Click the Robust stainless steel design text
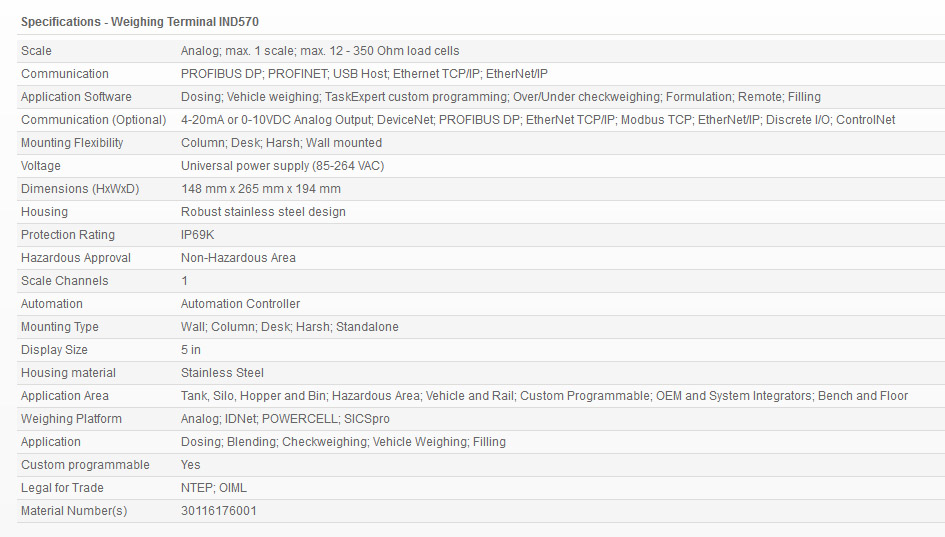The image size is (945, 537). point(263,212)
